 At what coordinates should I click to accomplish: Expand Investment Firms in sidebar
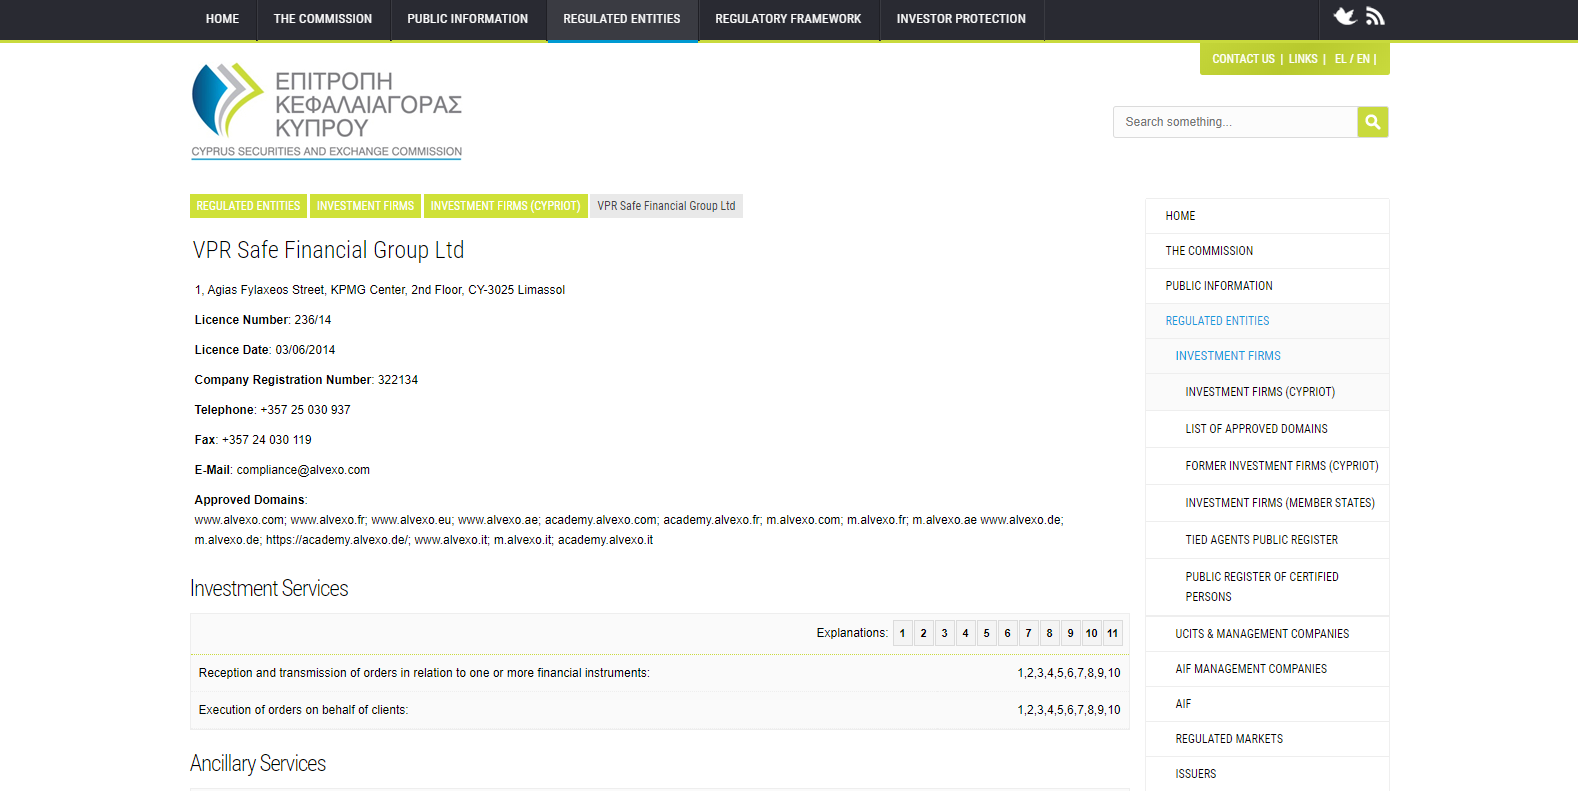click(x=1227, y=356)
